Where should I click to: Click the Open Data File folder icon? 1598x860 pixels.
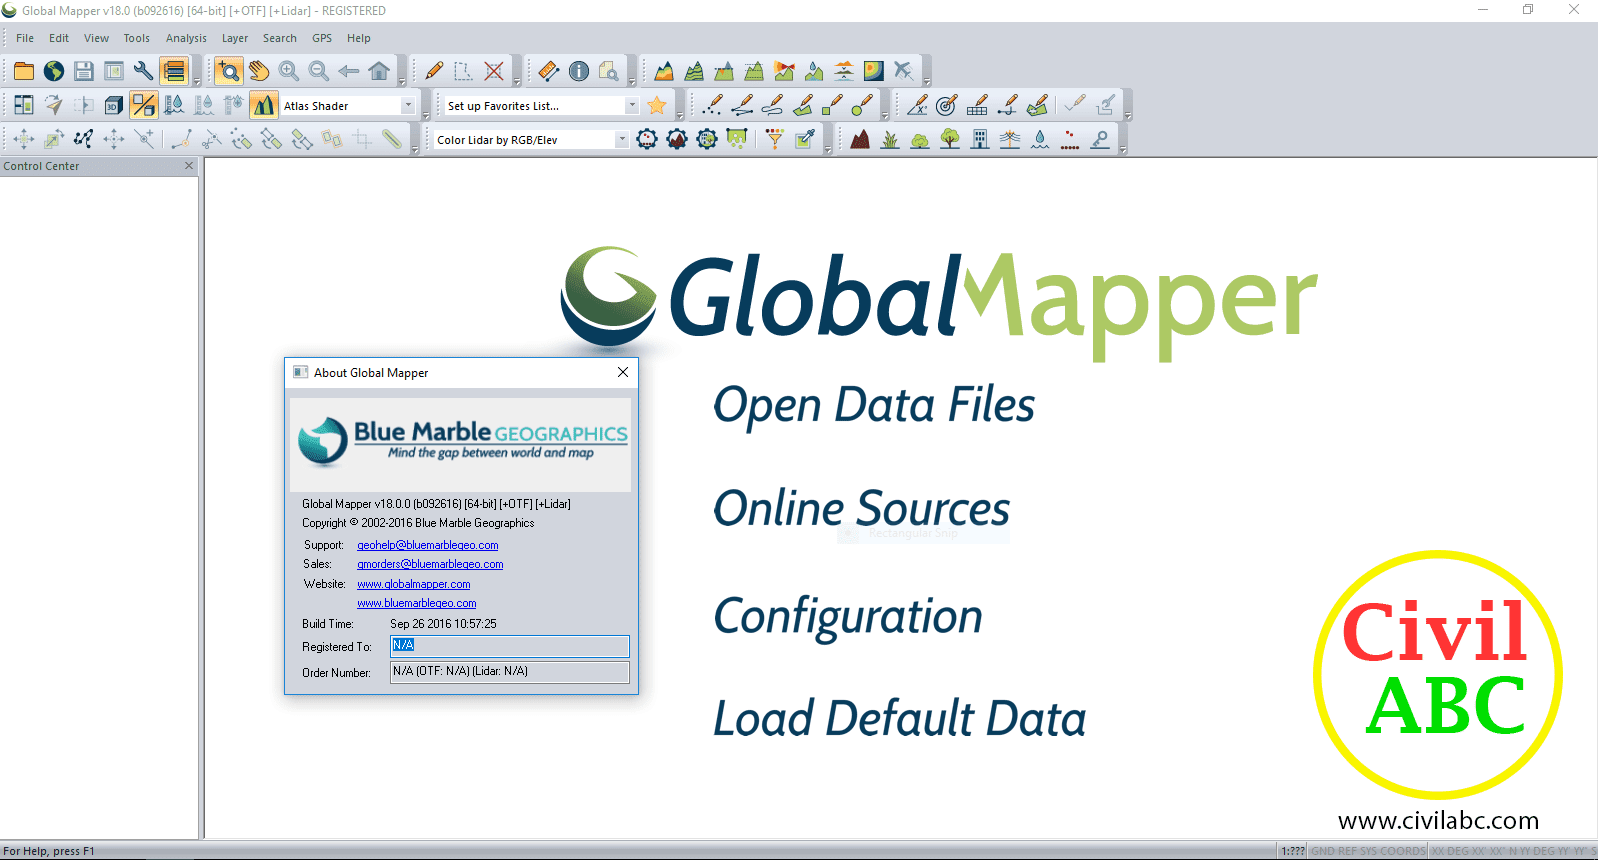24,71
